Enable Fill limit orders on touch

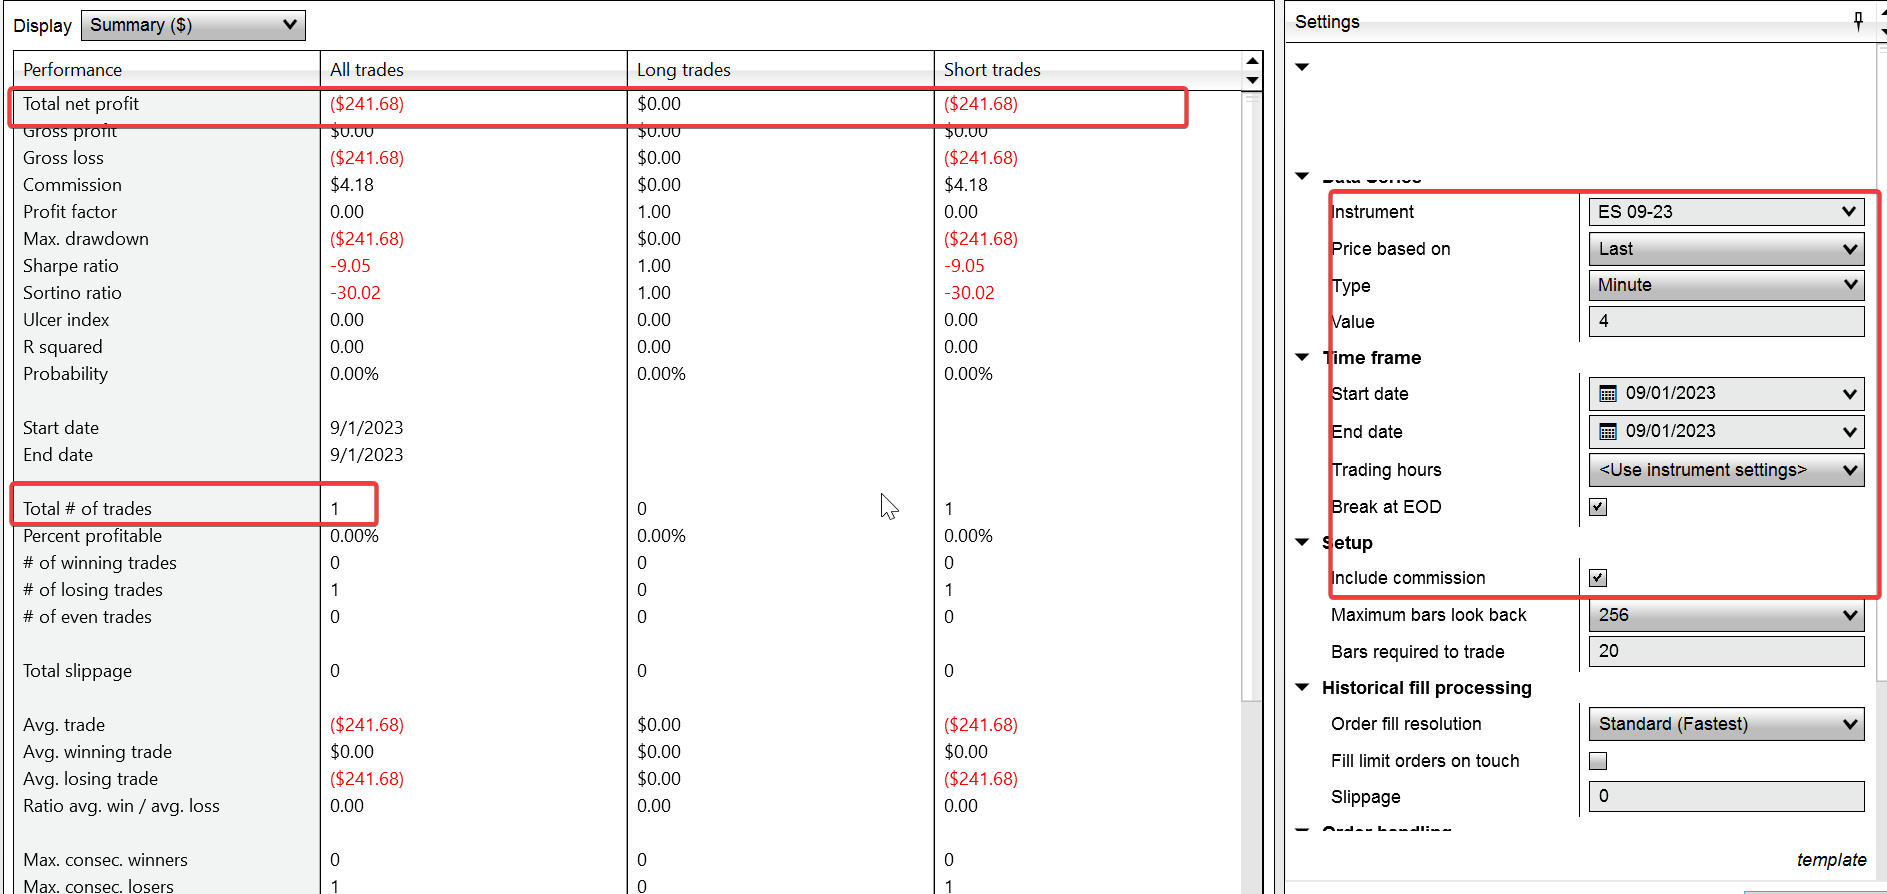pyautogui.click(x=1598, y=761)
